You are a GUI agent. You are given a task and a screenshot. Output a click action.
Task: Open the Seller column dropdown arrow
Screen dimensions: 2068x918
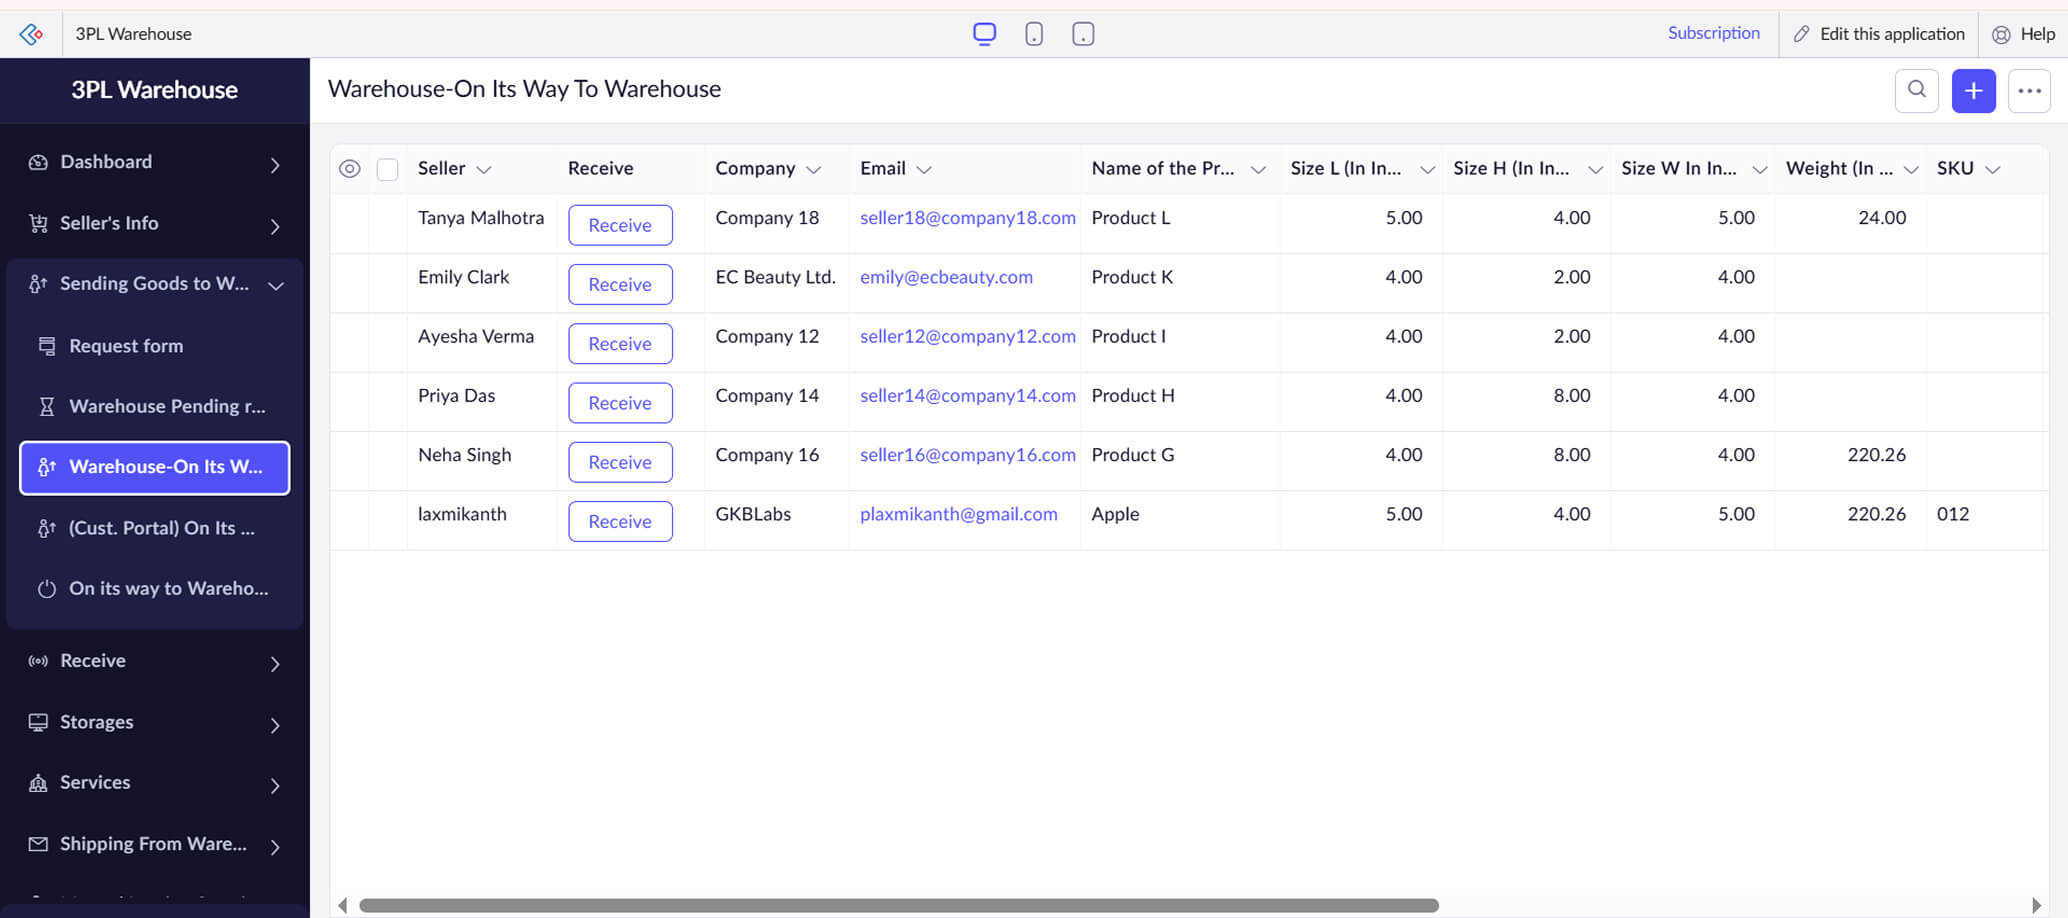point(484,170)
